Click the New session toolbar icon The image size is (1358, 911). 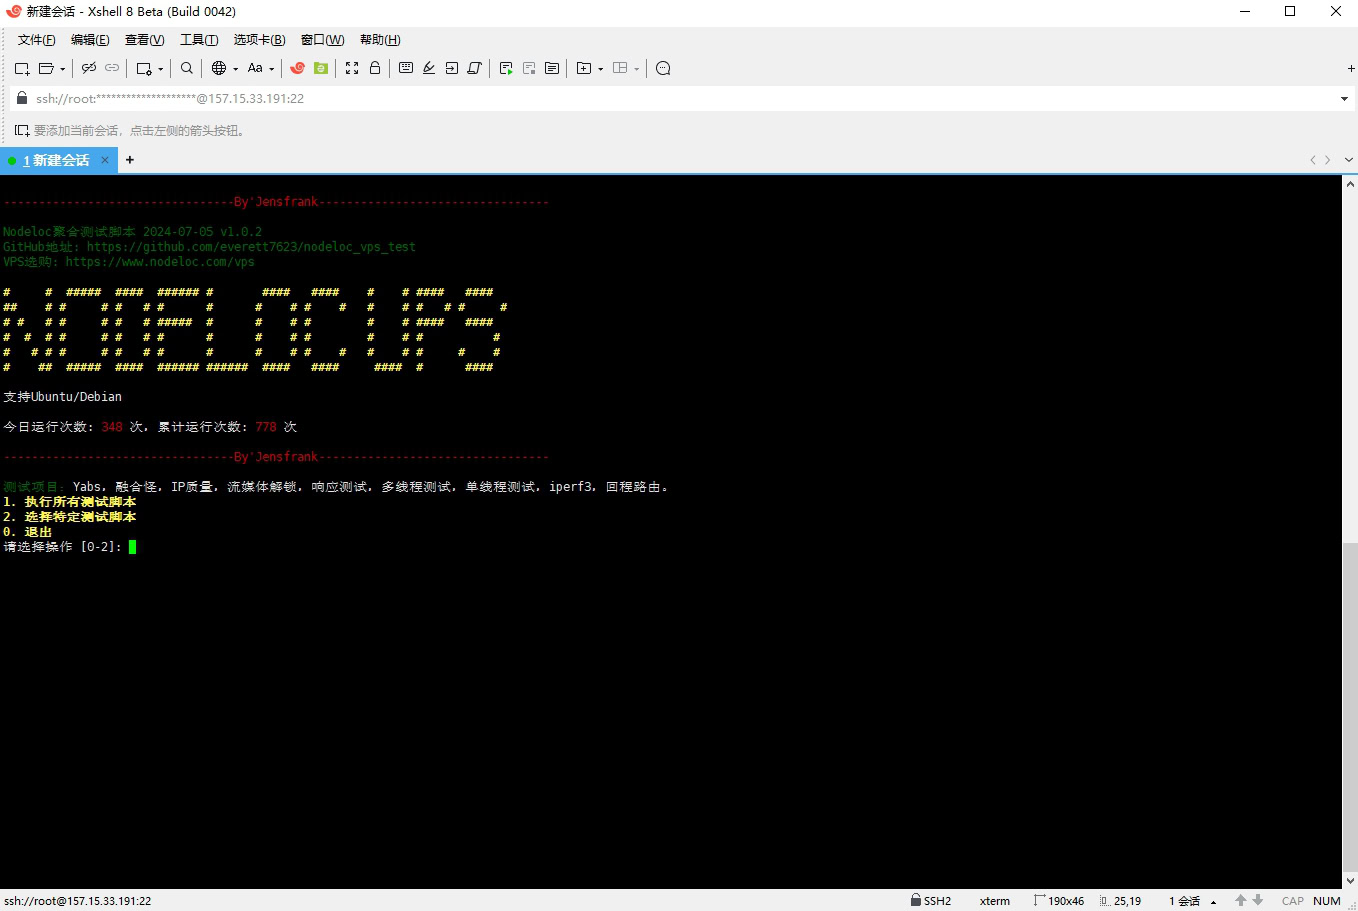point(22,68)
